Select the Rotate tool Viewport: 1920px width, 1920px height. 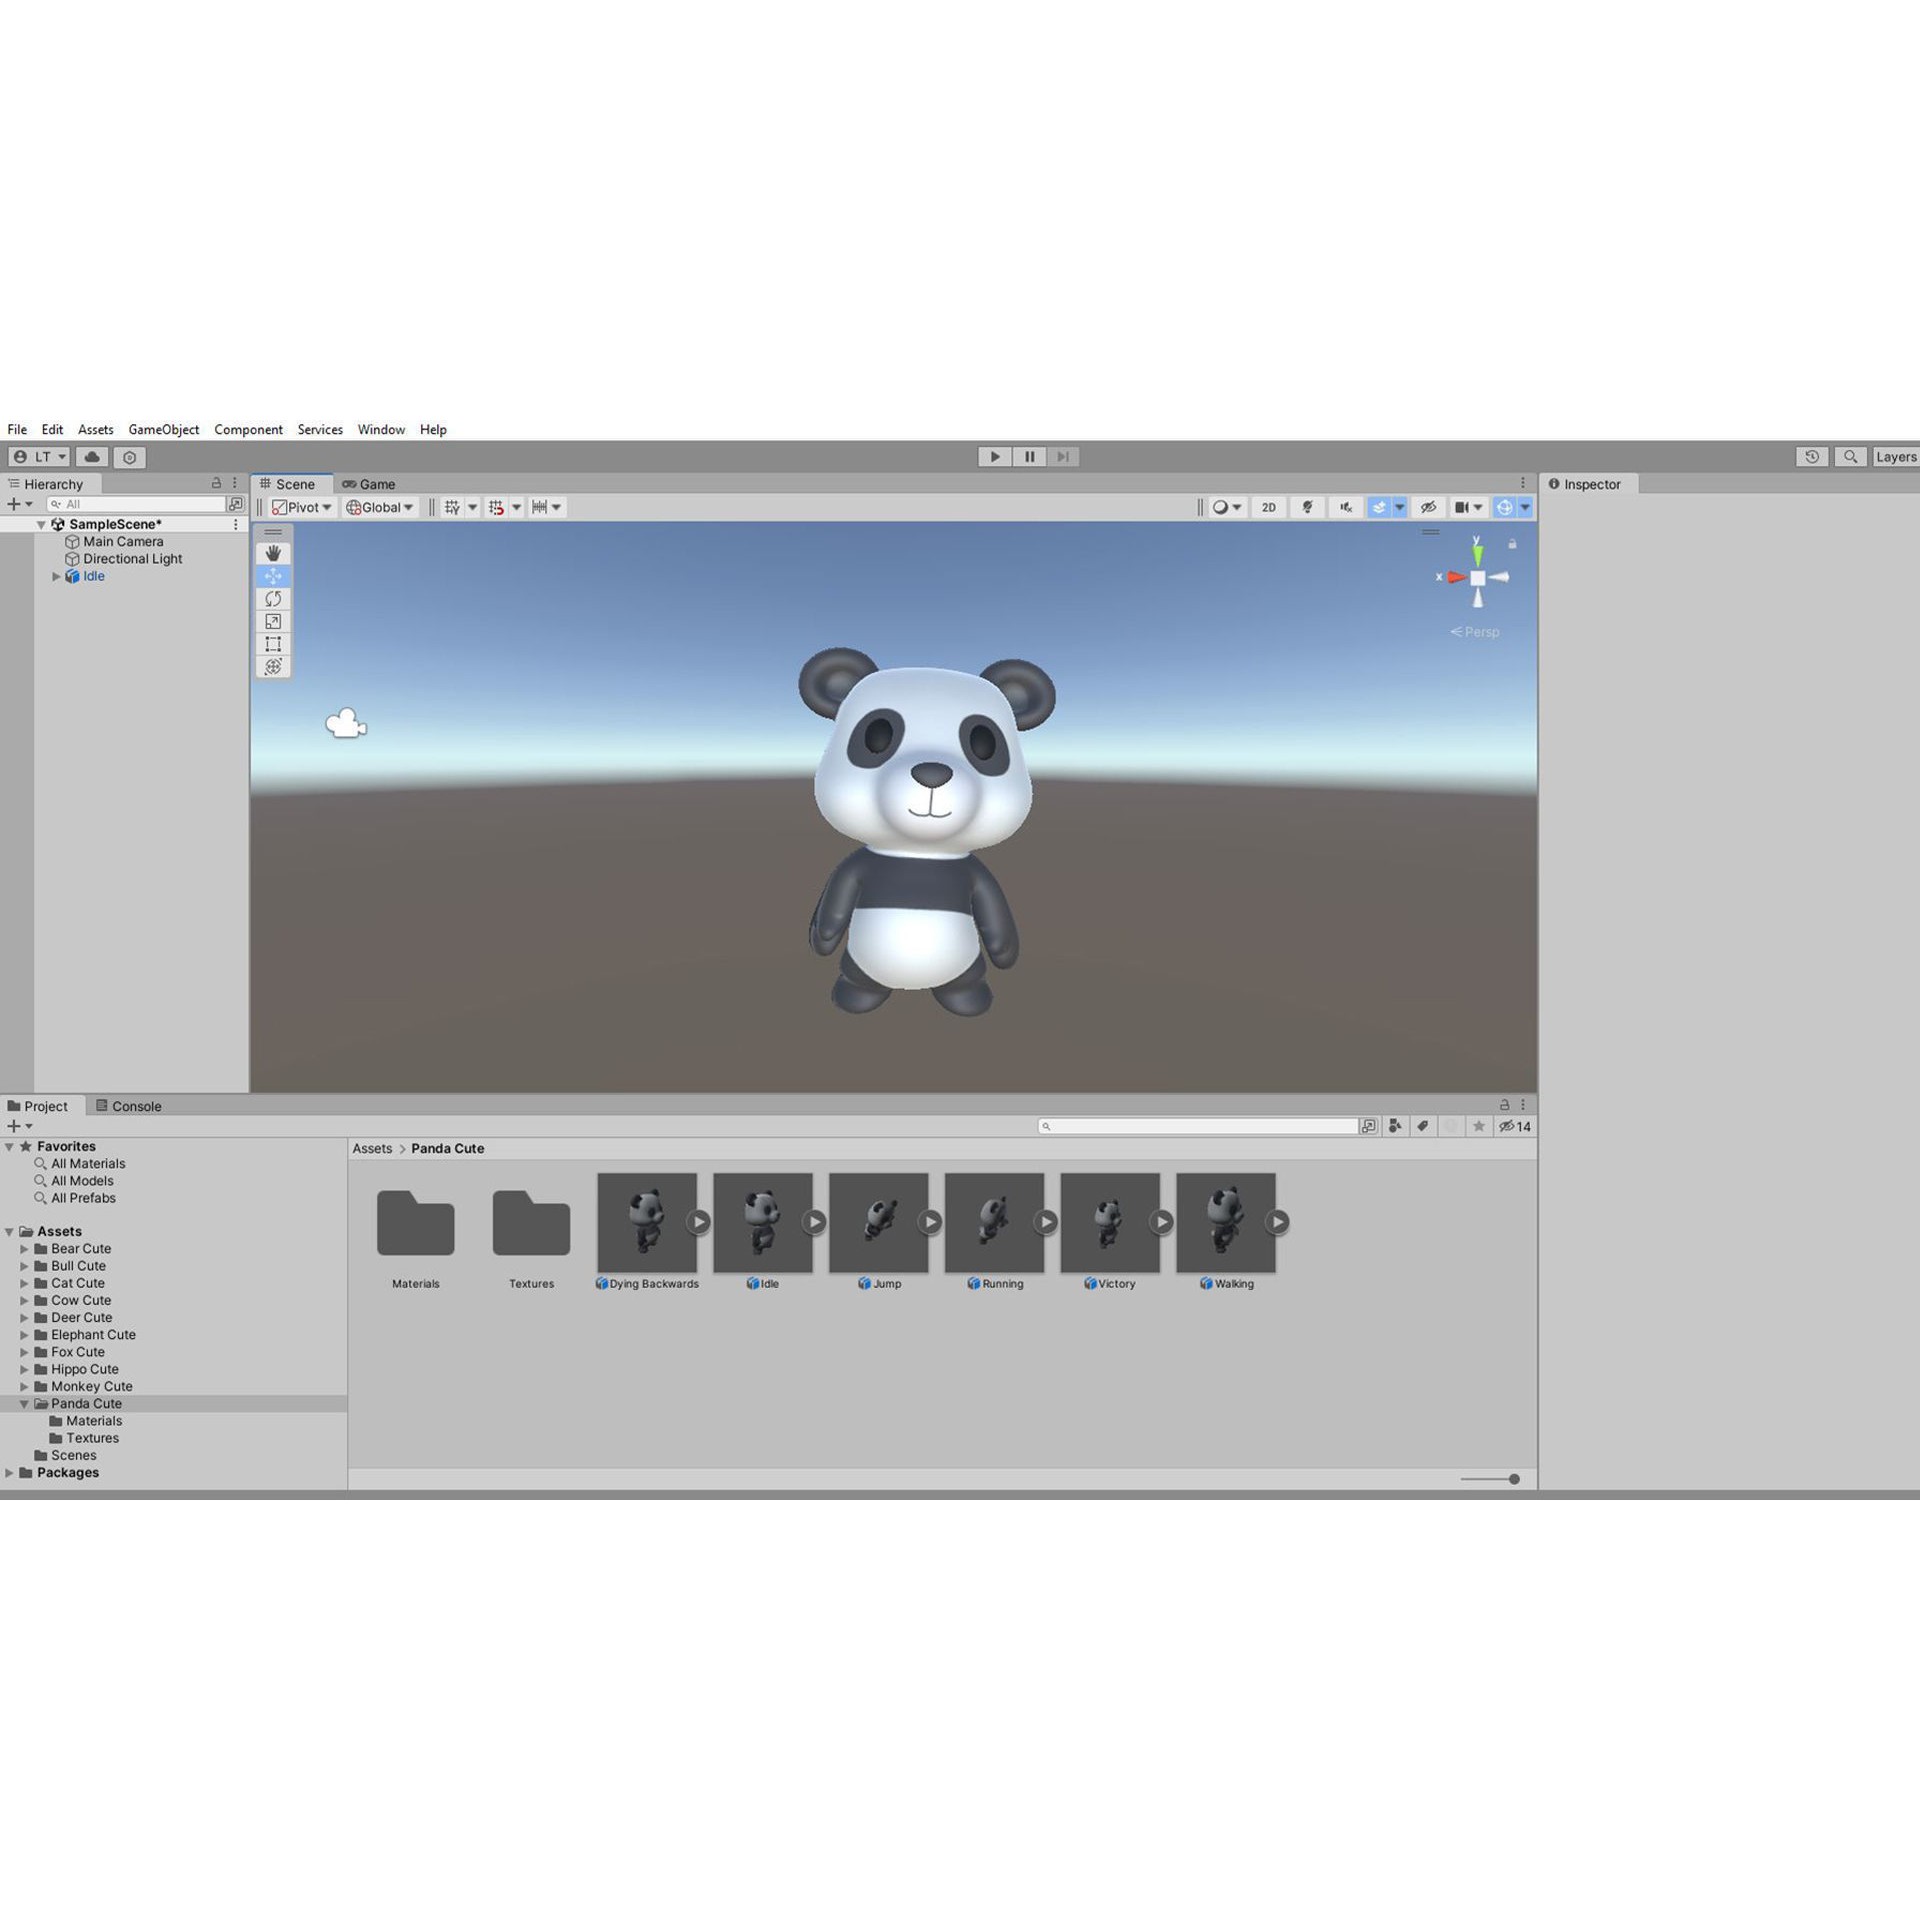[273, 598]
